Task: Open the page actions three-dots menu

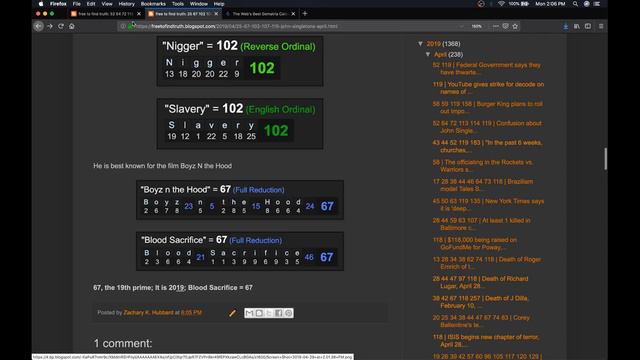Action: [496, 26]
